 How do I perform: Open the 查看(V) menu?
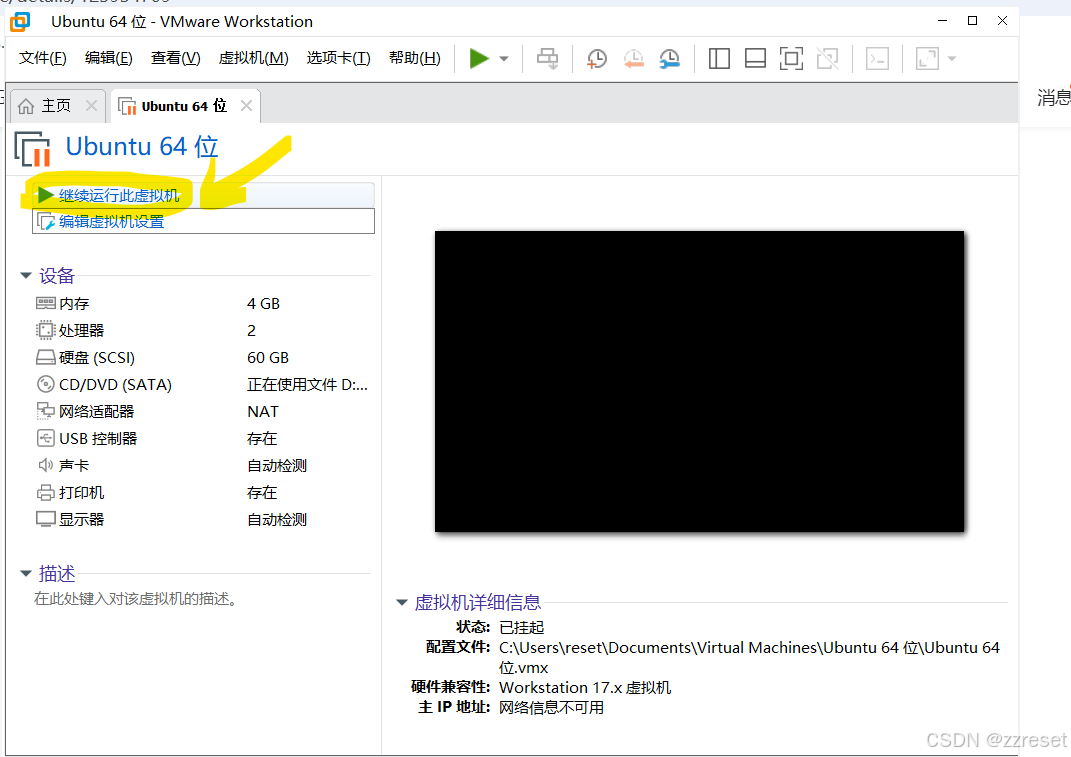click(x=176, y=58)
